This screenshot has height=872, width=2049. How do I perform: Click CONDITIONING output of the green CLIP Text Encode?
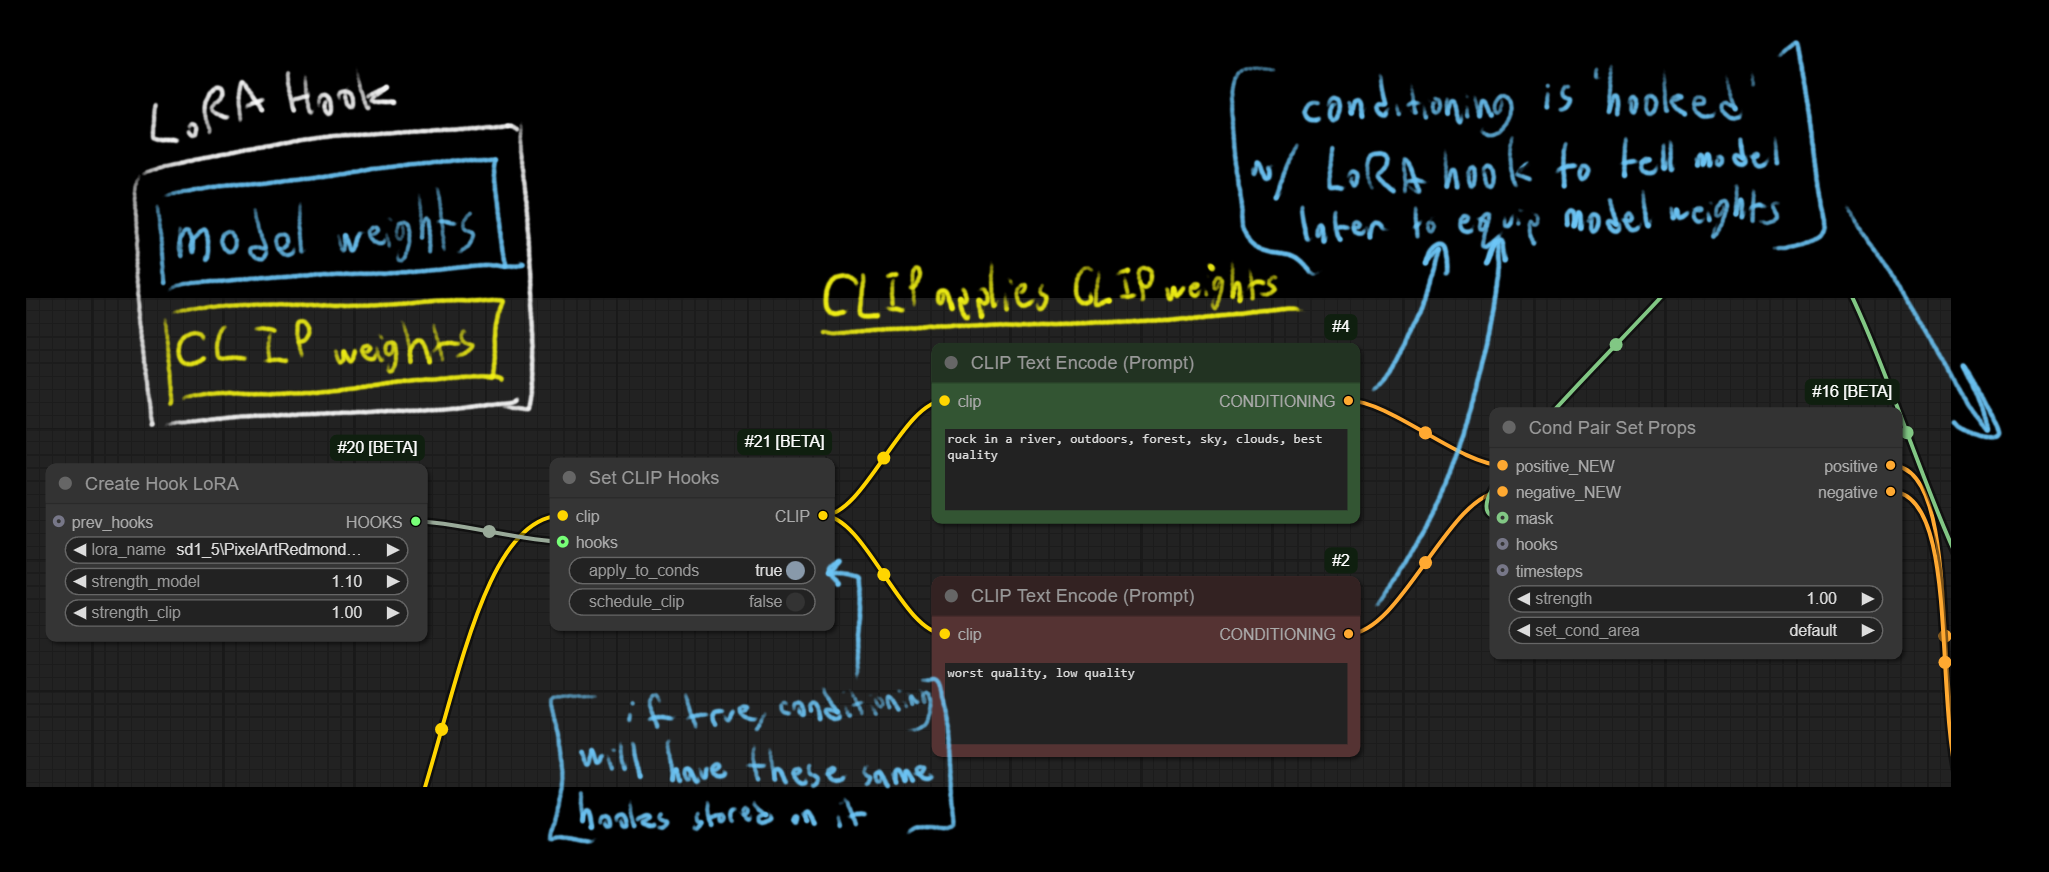(1348, 401)
